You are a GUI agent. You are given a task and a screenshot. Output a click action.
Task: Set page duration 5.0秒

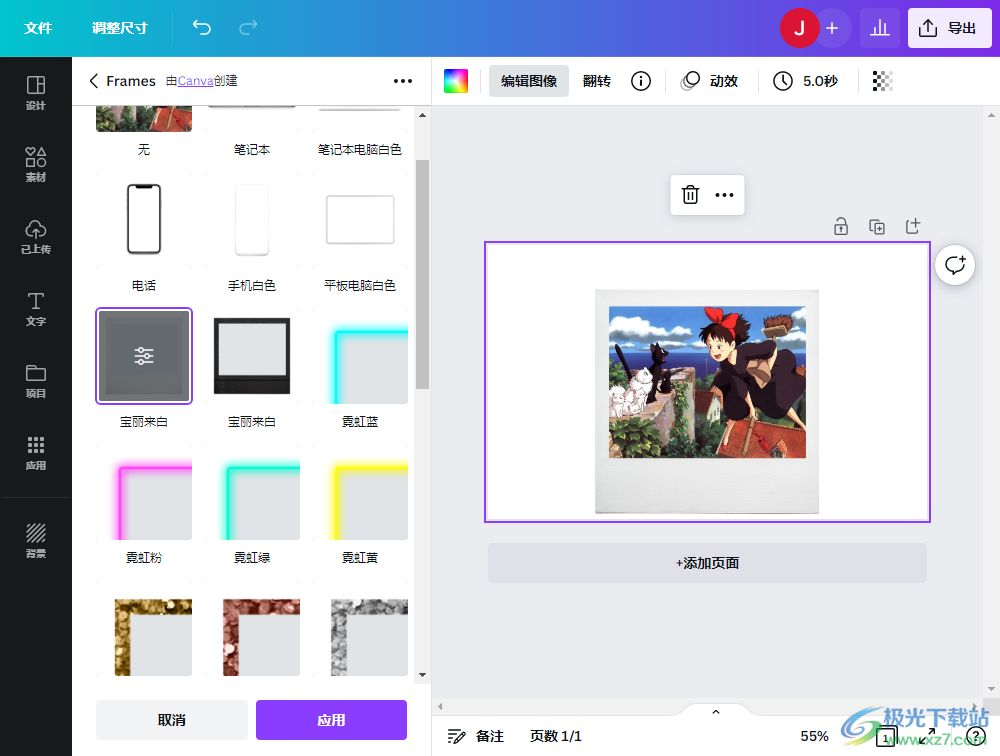[x=805, y=81]
